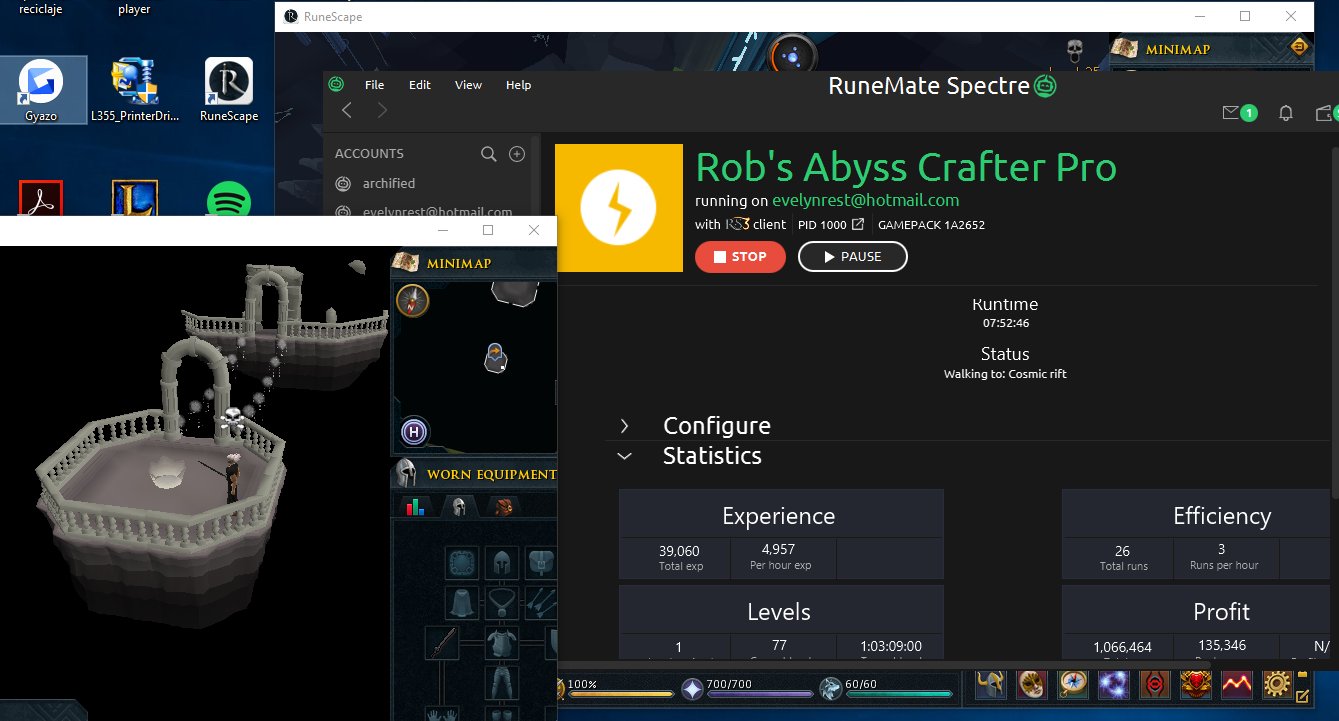Viewport: 1339px width, 721px height.
Task: Launch the RuneScape desktop shortcut
Action: tap(229, 90)
